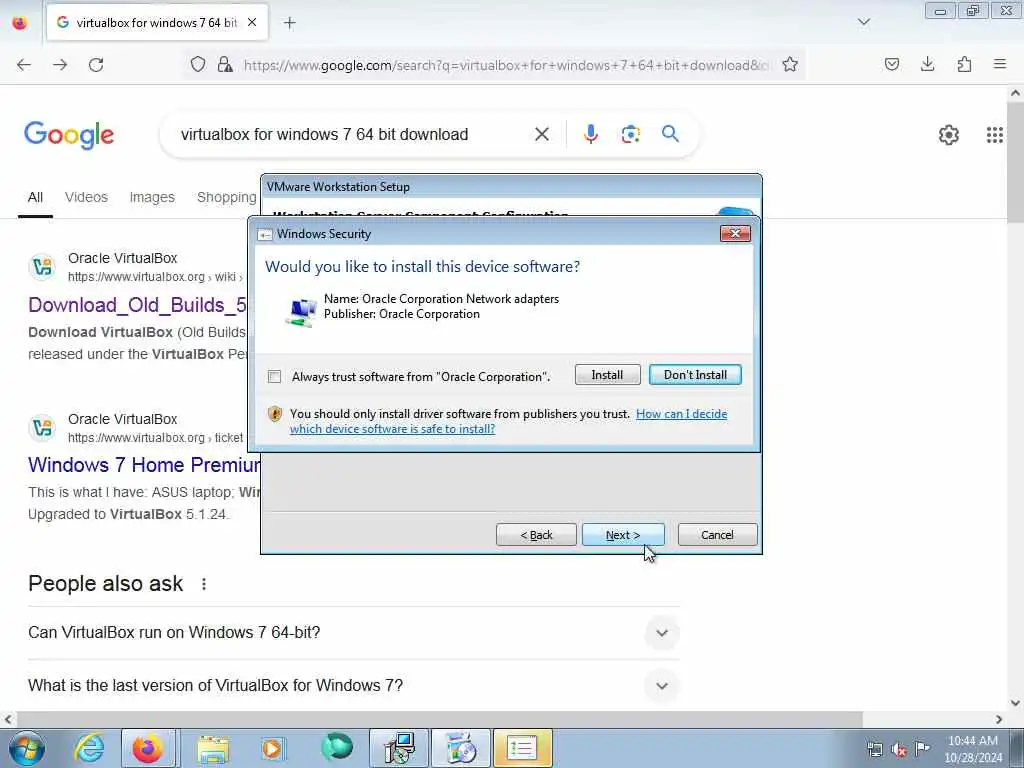
Task: Cancel the VMware Workstation Setup
Action: coord(718,535)
